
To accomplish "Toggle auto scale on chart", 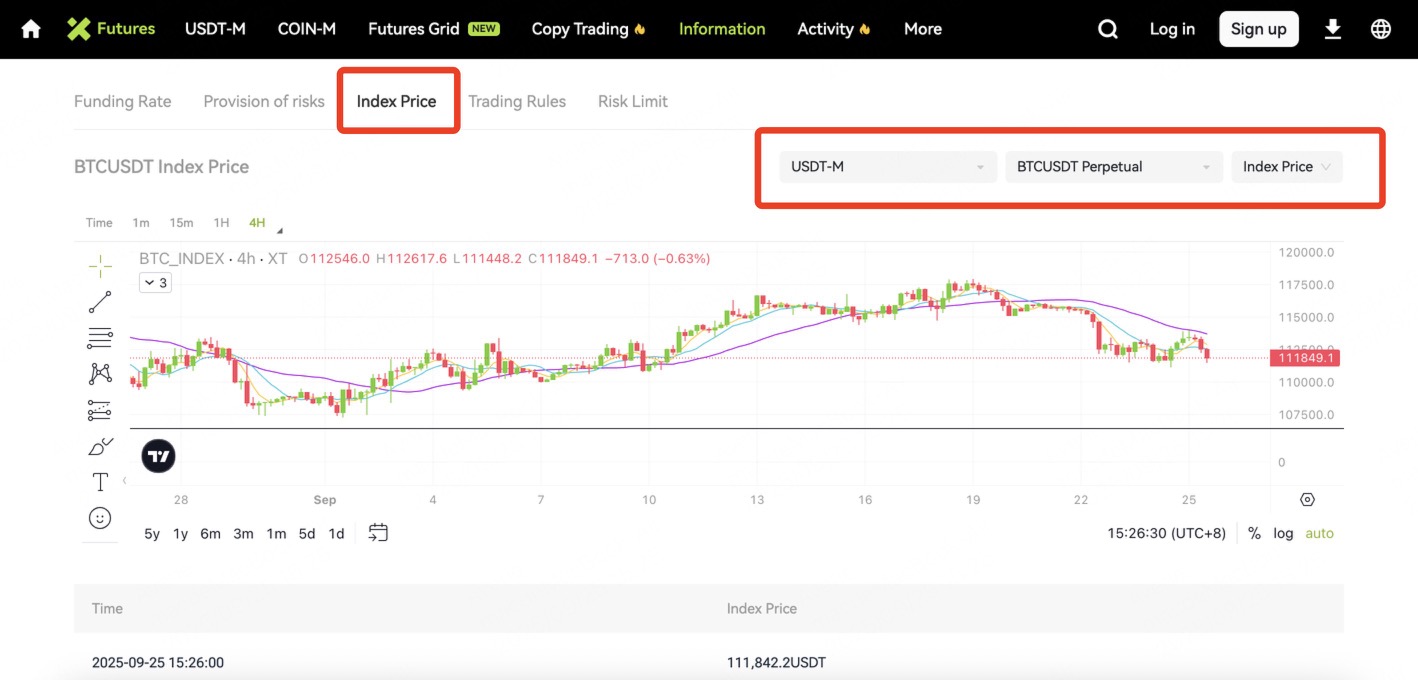I will tap(1319, 533).
